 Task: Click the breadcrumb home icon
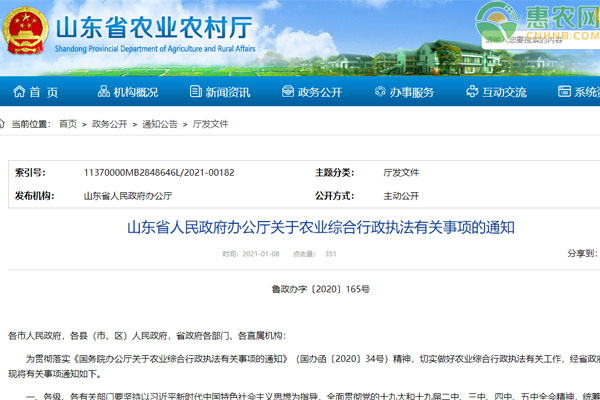click(x=2, y=124)
